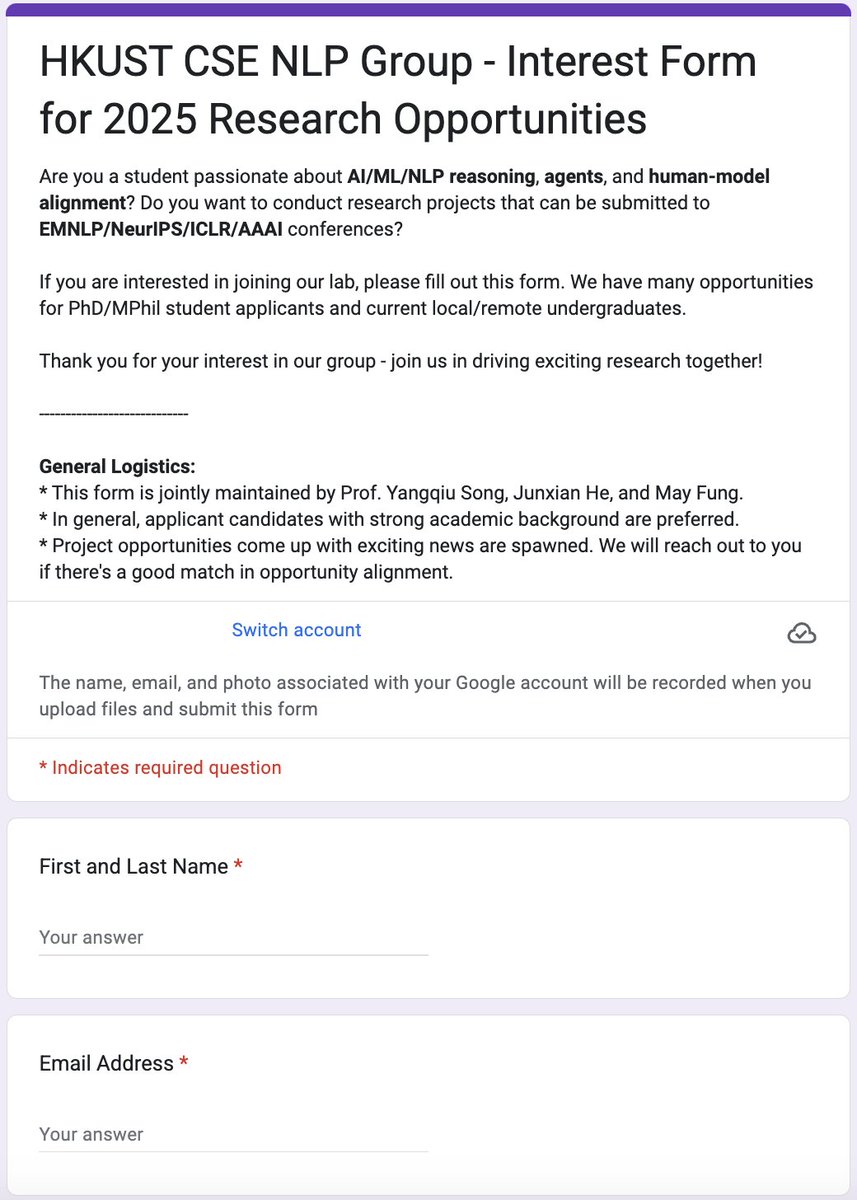Click the Email Address question label
The height and width of the screenshot is (1200, 857).
(106, 1064)
